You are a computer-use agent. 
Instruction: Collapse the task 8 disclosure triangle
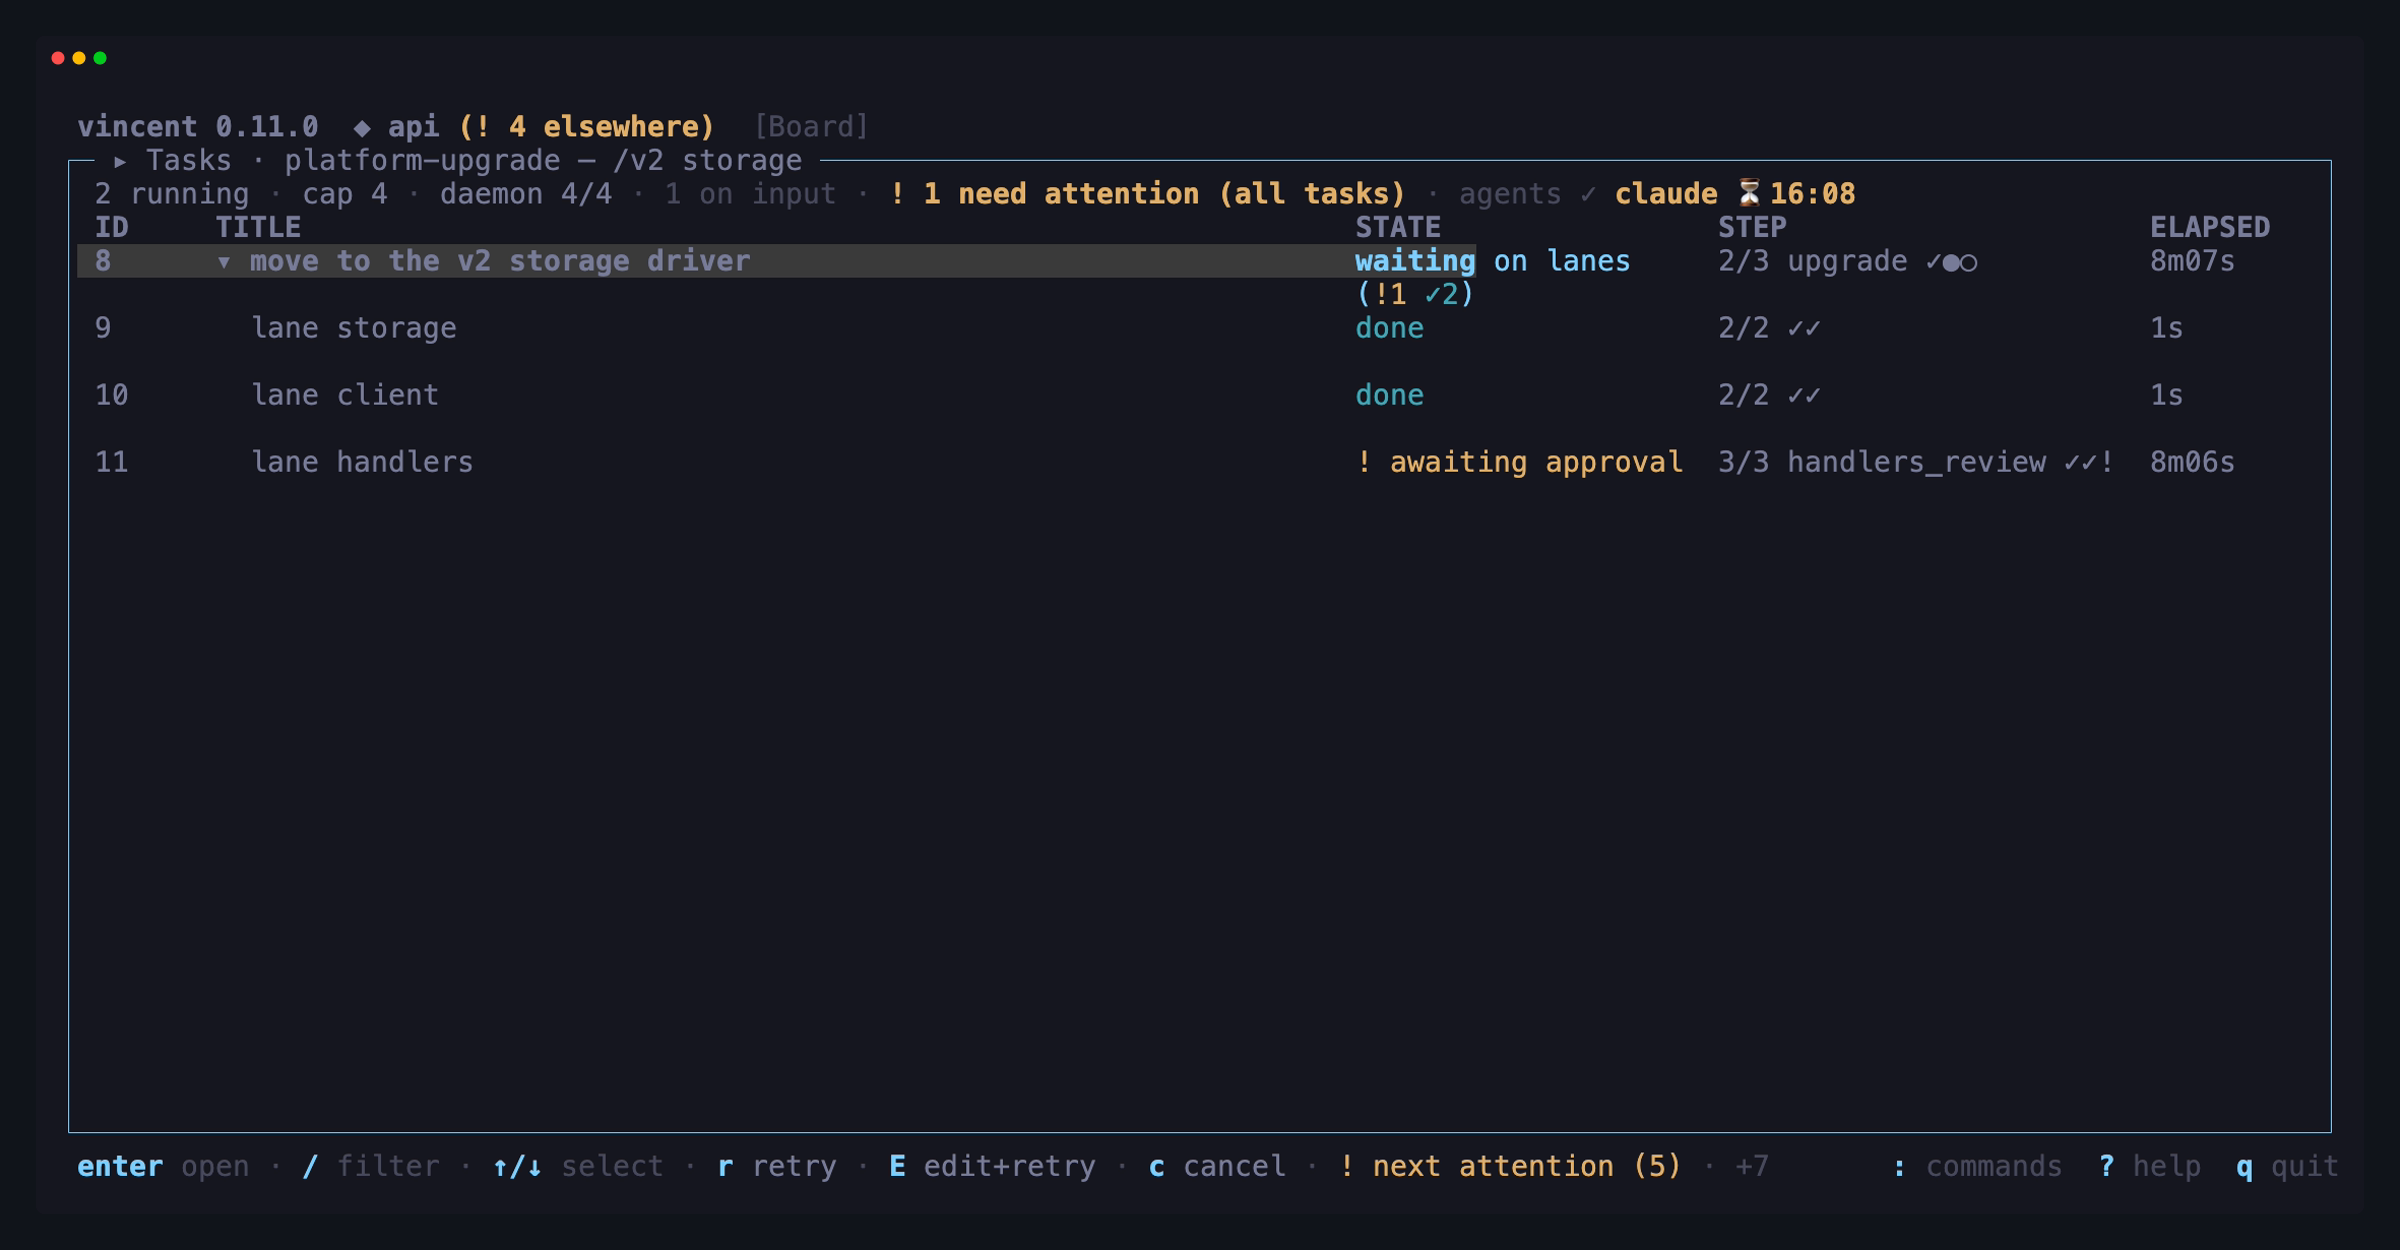tap(224, 263)
